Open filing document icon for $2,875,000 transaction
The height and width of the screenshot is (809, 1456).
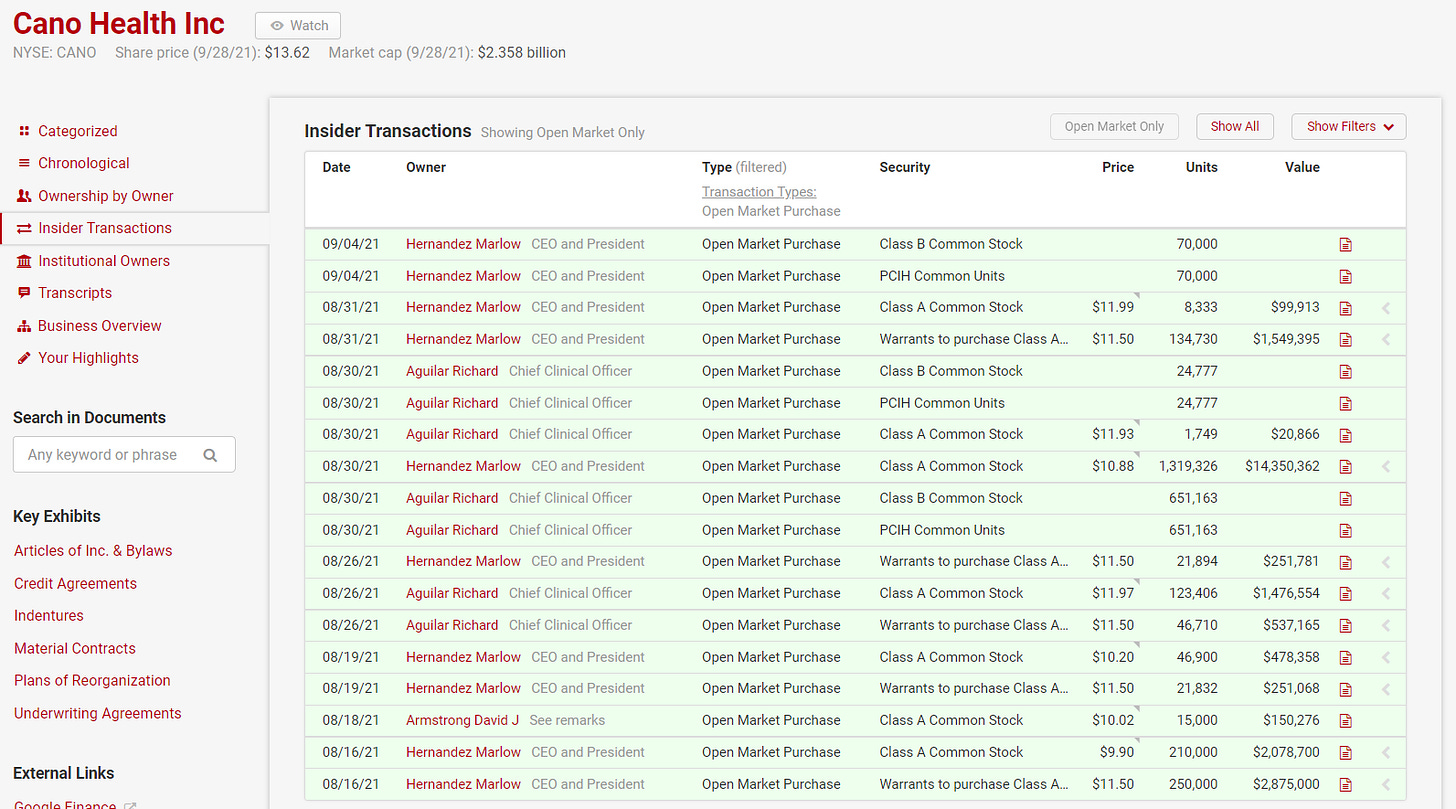point(1345,785)
